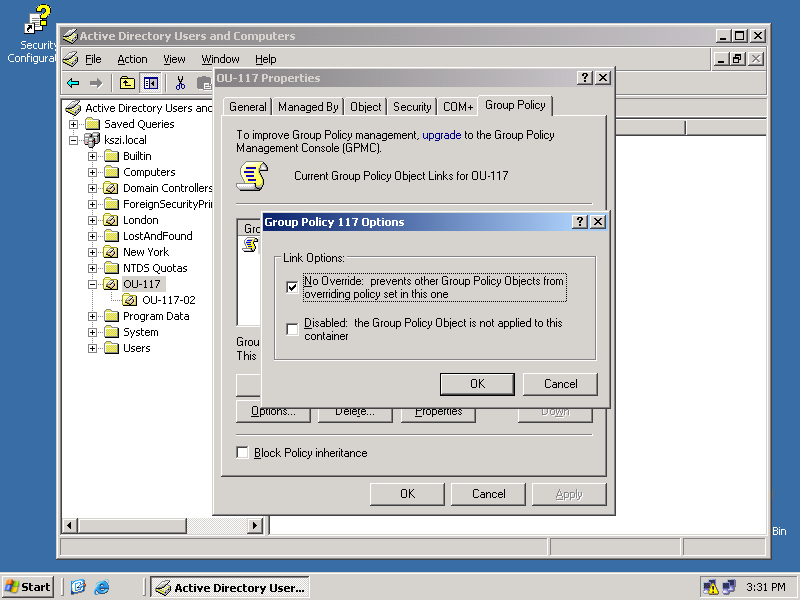
Task: Click the upgrade link for GPMC
Action: [441, 135]
